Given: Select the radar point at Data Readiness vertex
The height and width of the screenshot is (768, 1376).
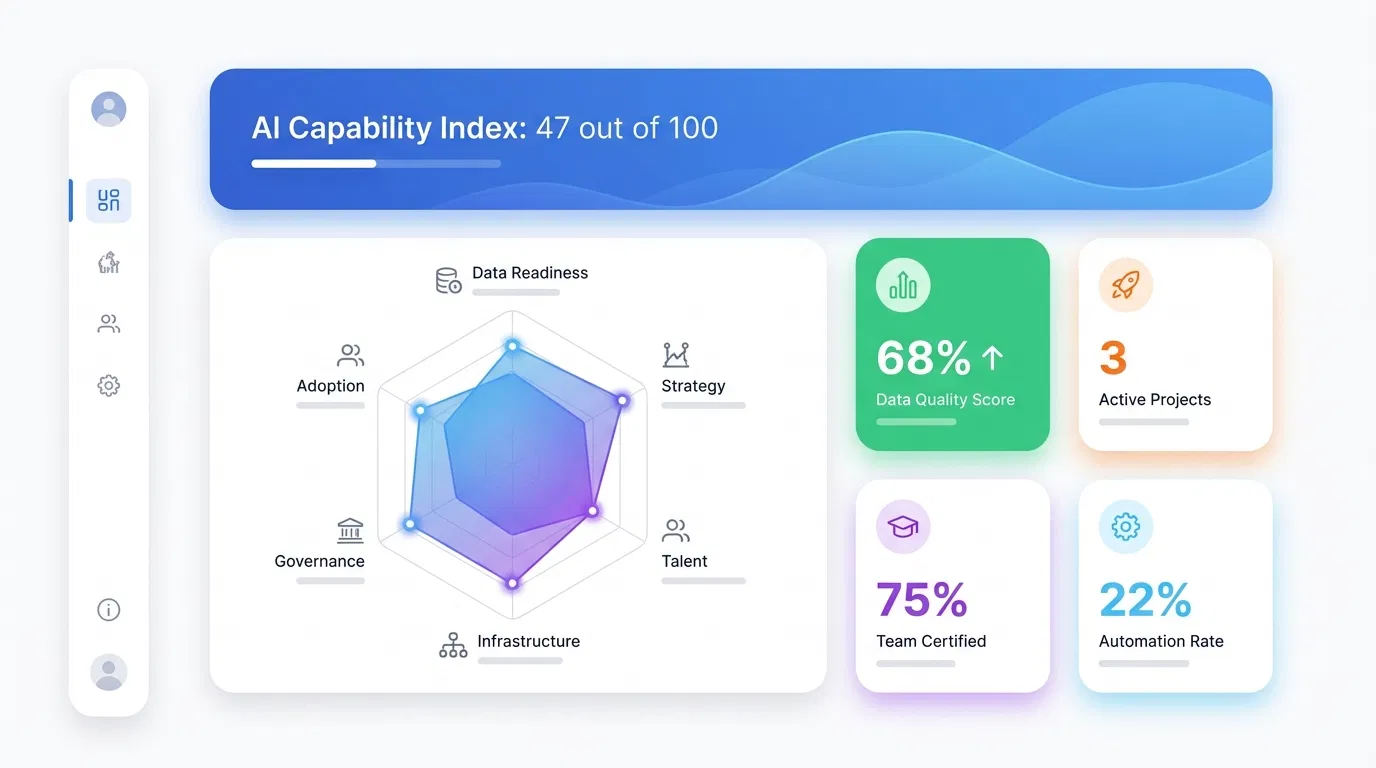Looking at the screenshot, I should point(512,344).
